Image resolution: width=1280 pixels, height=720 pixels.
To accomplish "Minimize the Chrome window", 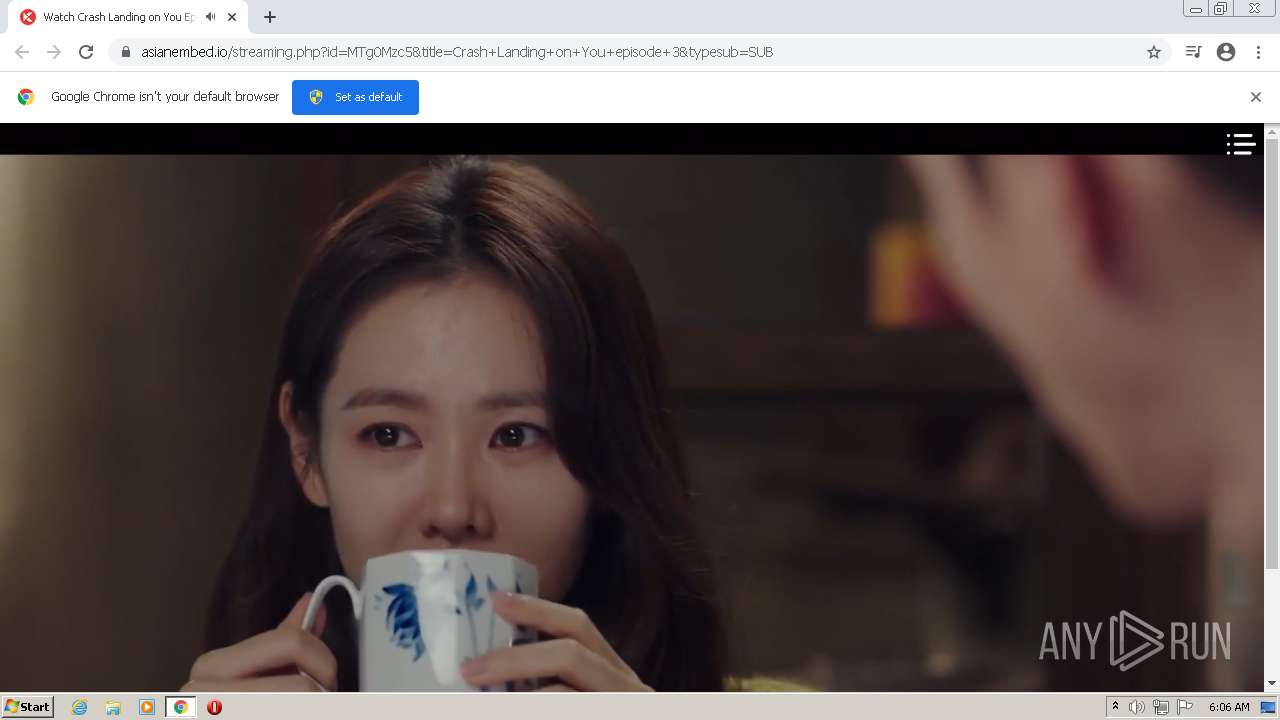I will 1196,9.
